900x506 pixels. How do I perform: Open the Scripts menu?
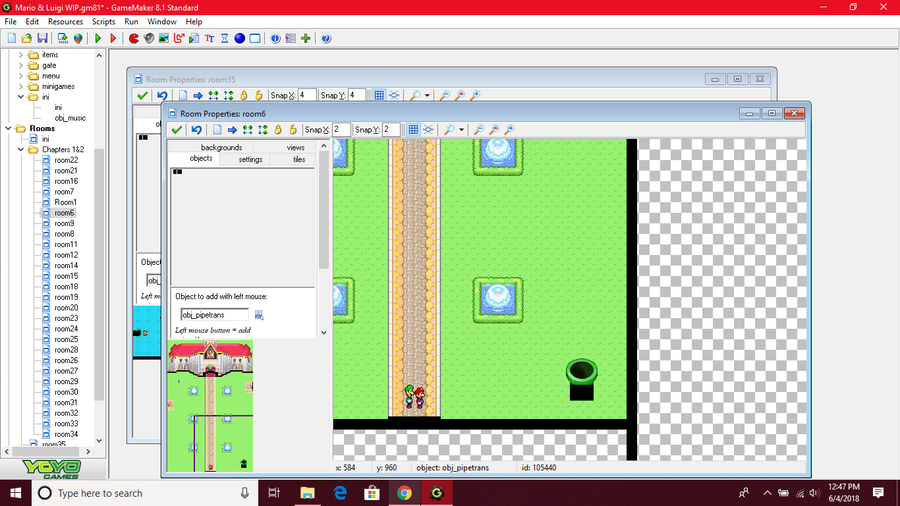(x=103, y=21)
